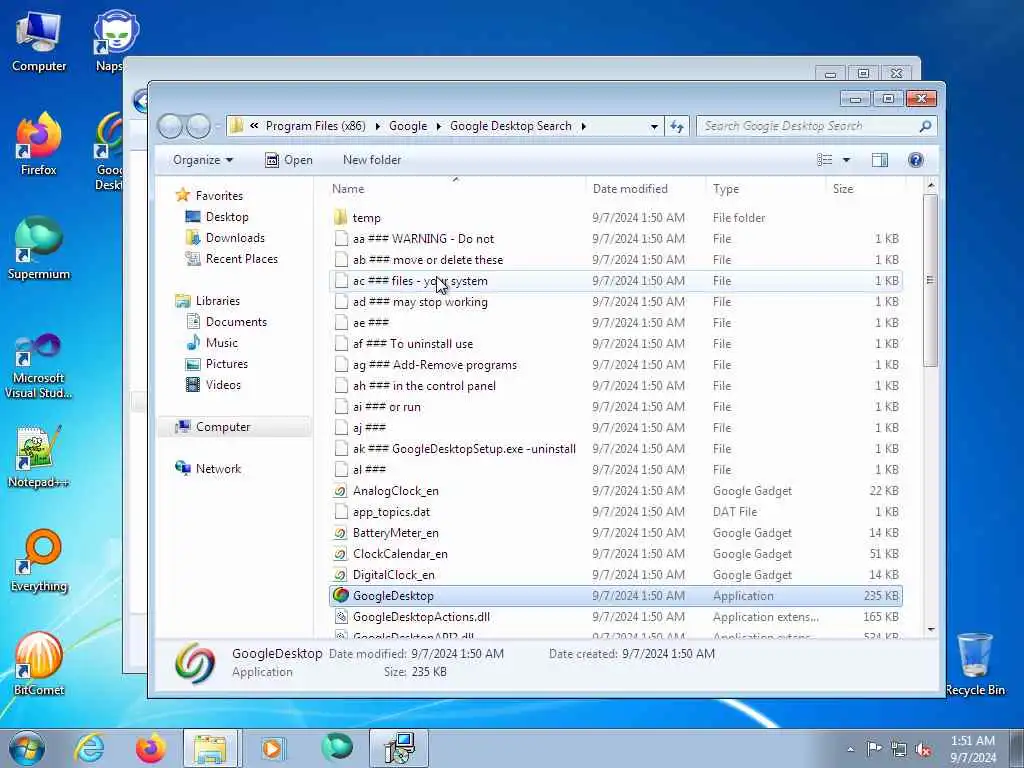This screenshot has width=1024, height=768.
Task: Sort by the Name column header
Action: 455,189
